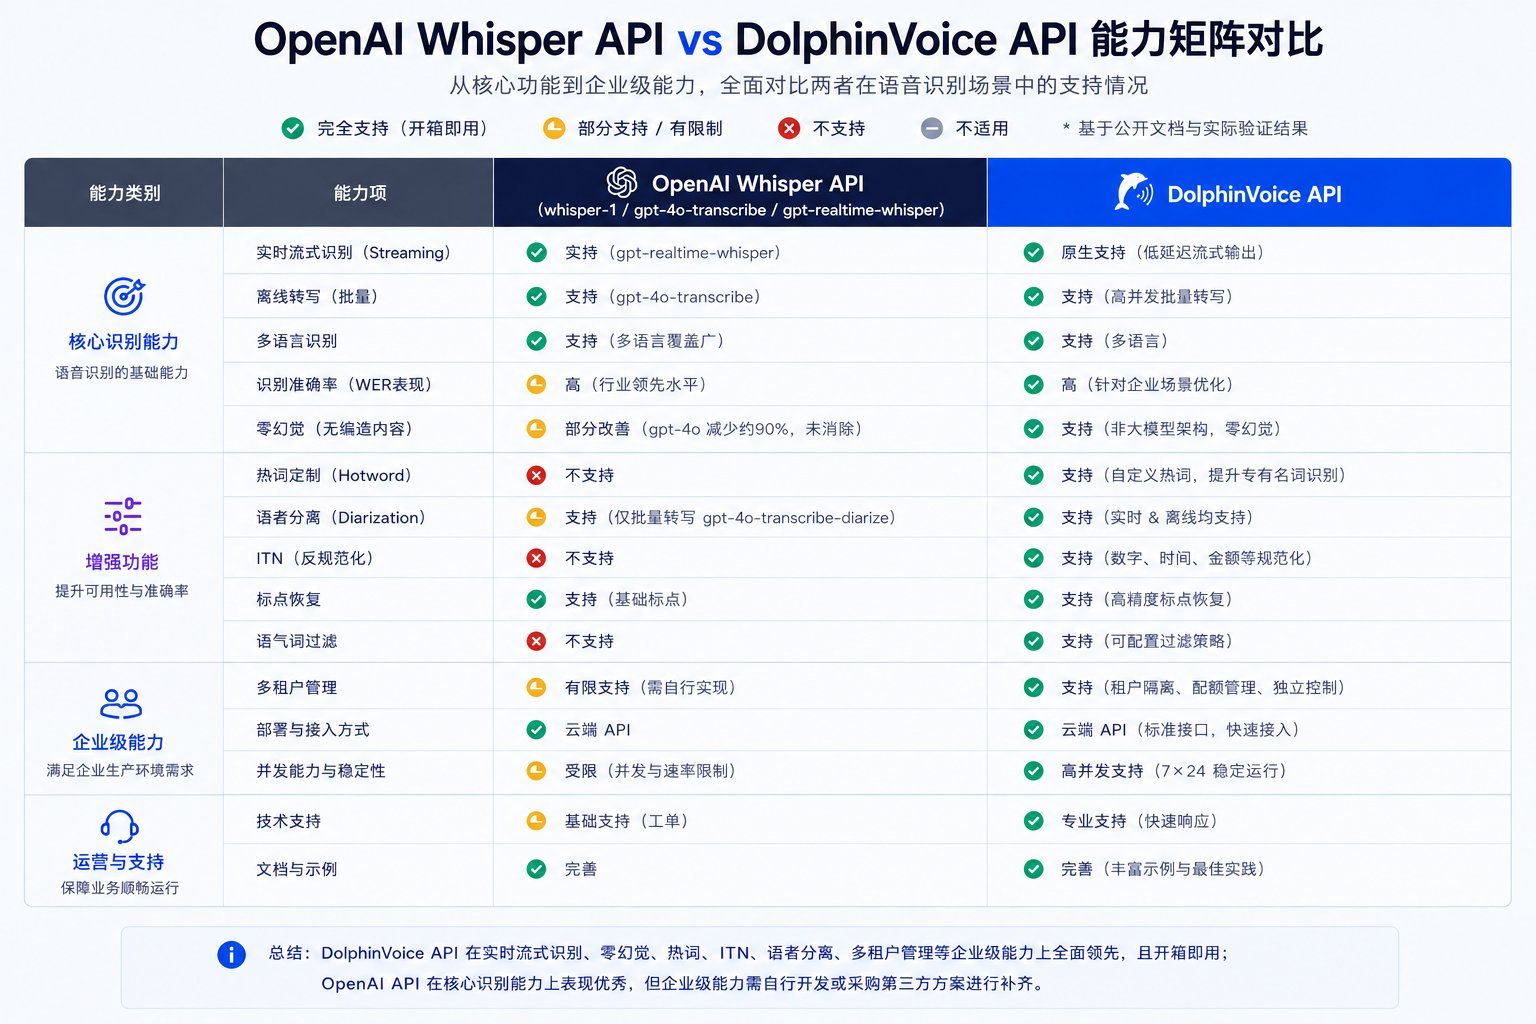The height and width of the screenshot is (1024, 1536).
Task: Click green check beside OpenAI 云端 API
Action: pyautogui.click(x=536, y=729)
